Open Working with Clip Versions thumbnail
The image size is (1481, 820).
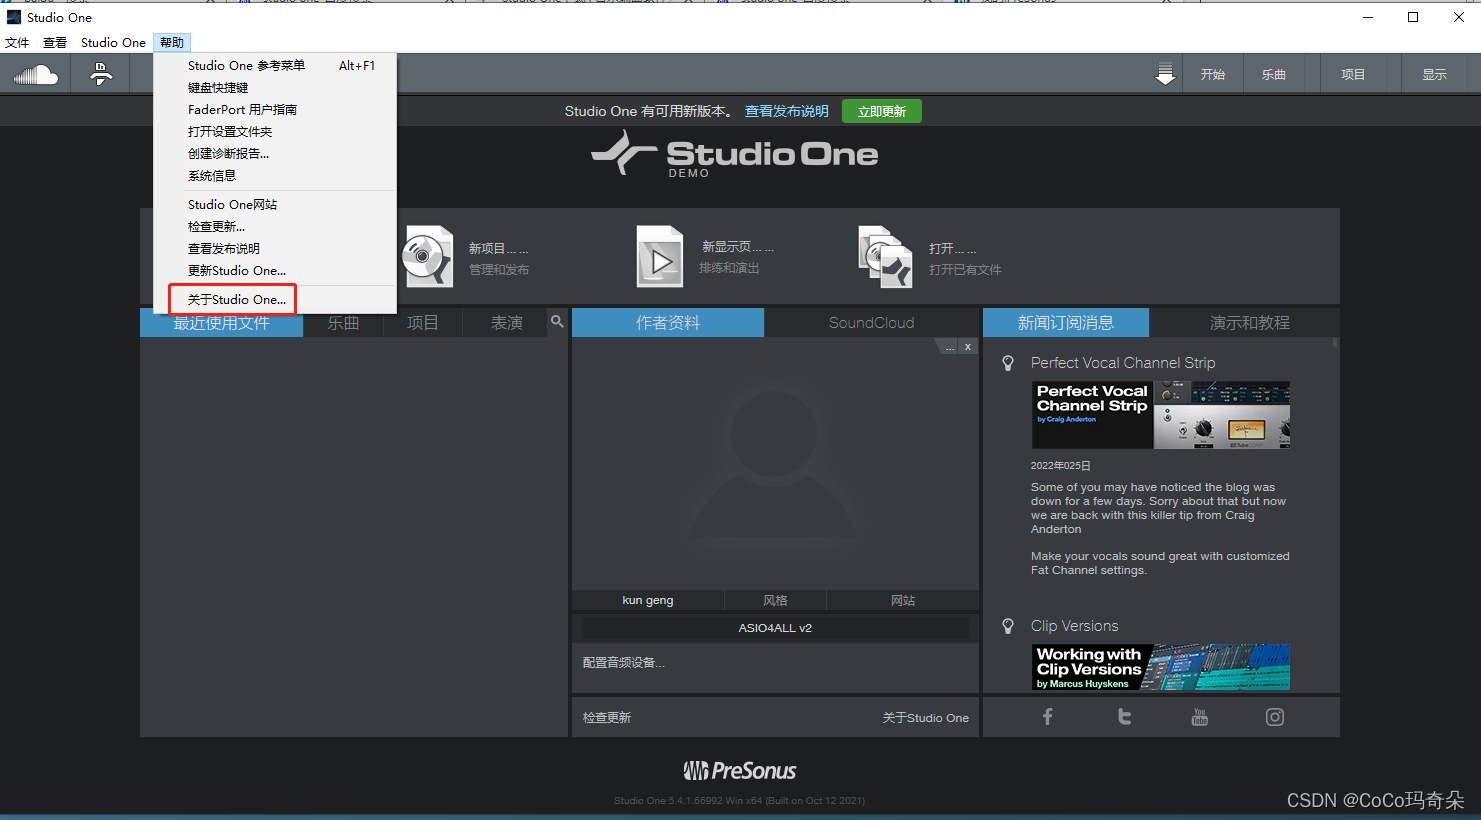[1161, 667]
